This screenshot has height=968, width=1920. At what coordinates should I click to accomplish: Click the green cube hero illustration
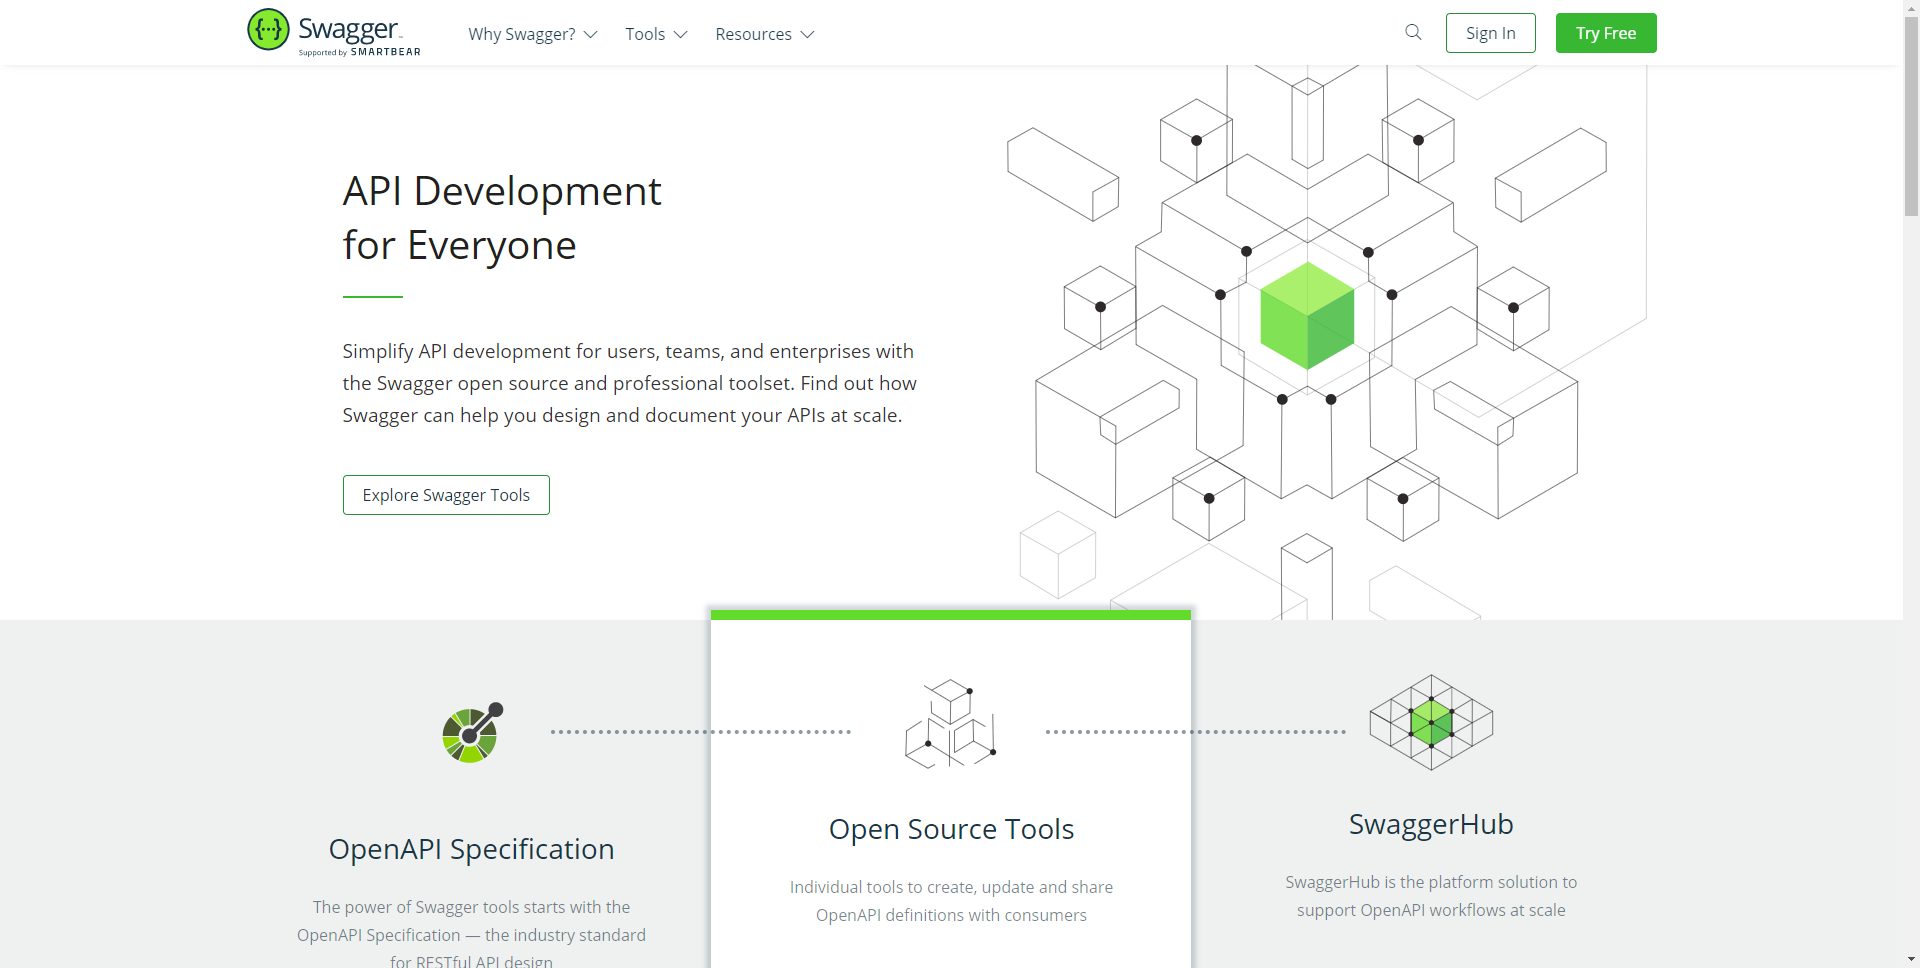coord(1307,316)
